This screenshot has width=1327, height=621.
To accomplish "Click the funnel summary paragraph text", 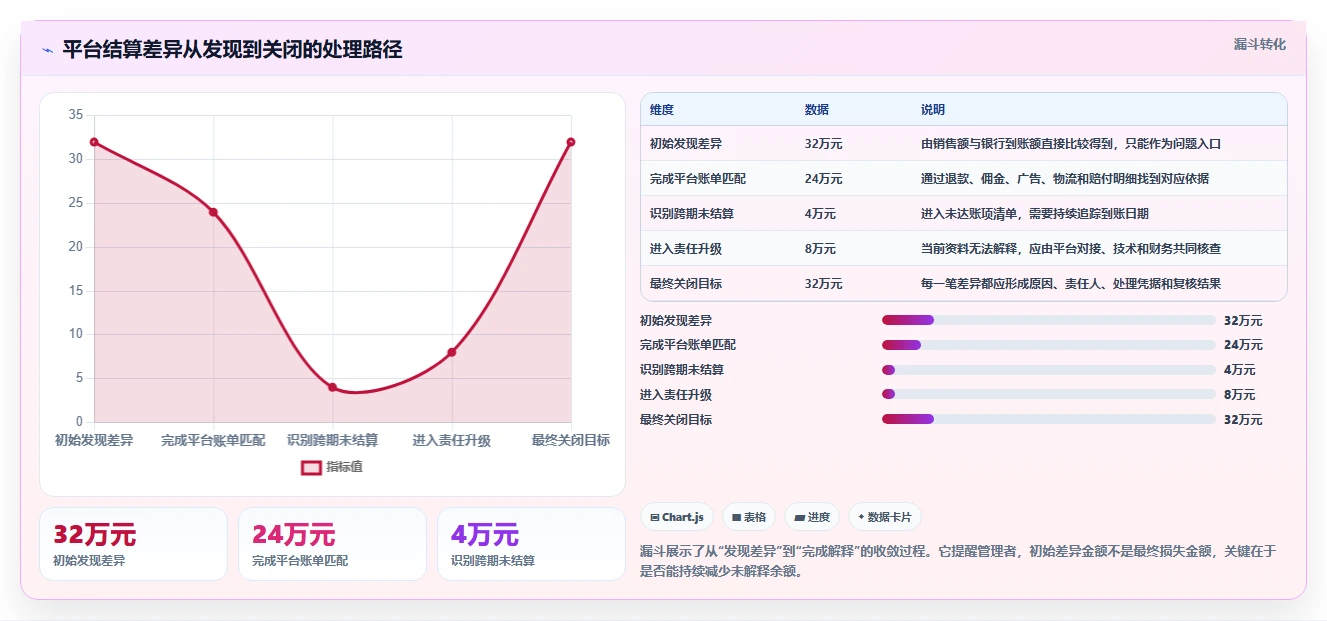I will click(x=957, y=562).
